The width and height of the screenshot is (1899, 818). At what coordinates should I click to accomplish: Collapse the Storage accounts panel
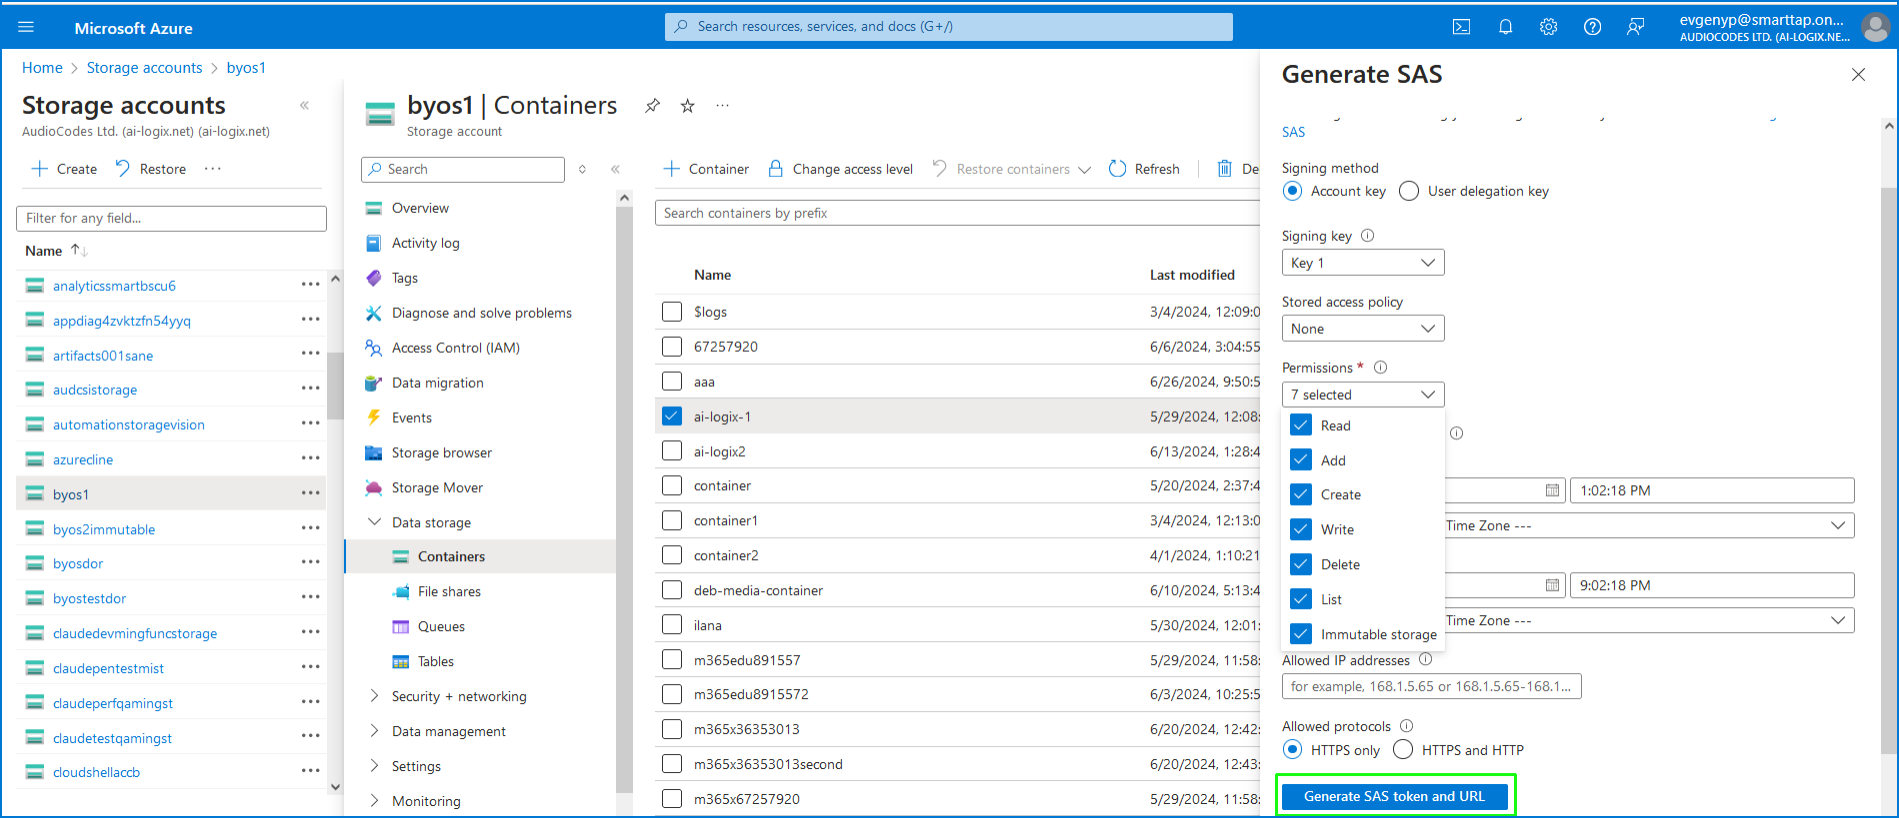click(304, 105)
